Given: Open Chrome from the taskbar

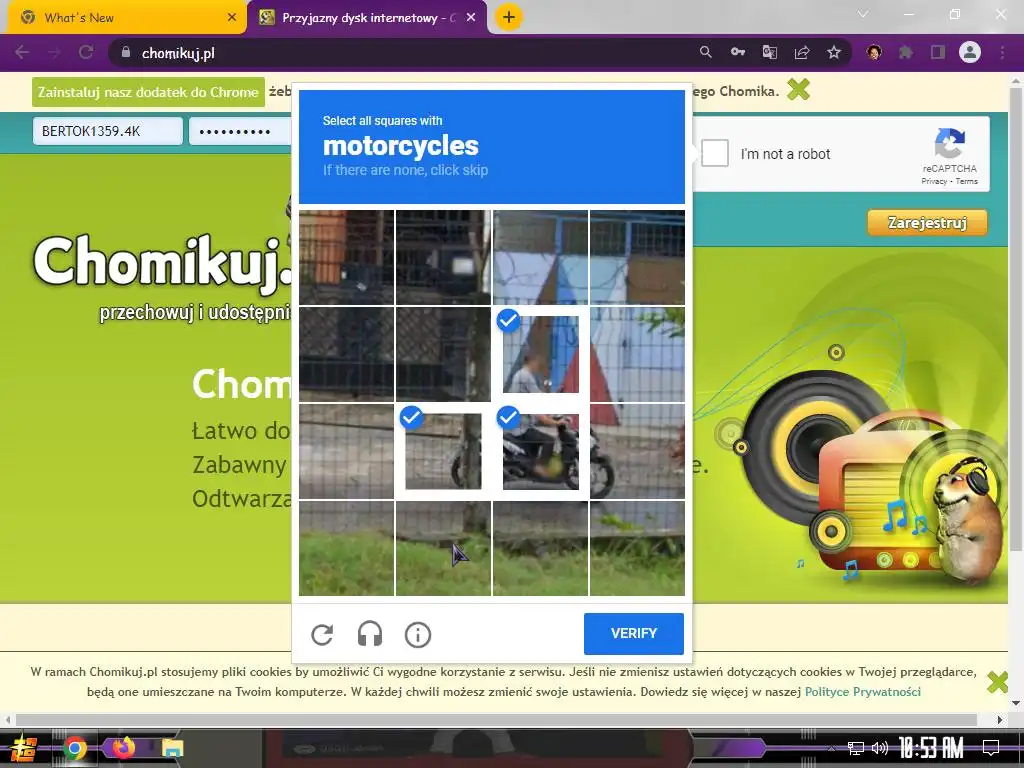Looking at the screenshot, I should click(74, 748).
